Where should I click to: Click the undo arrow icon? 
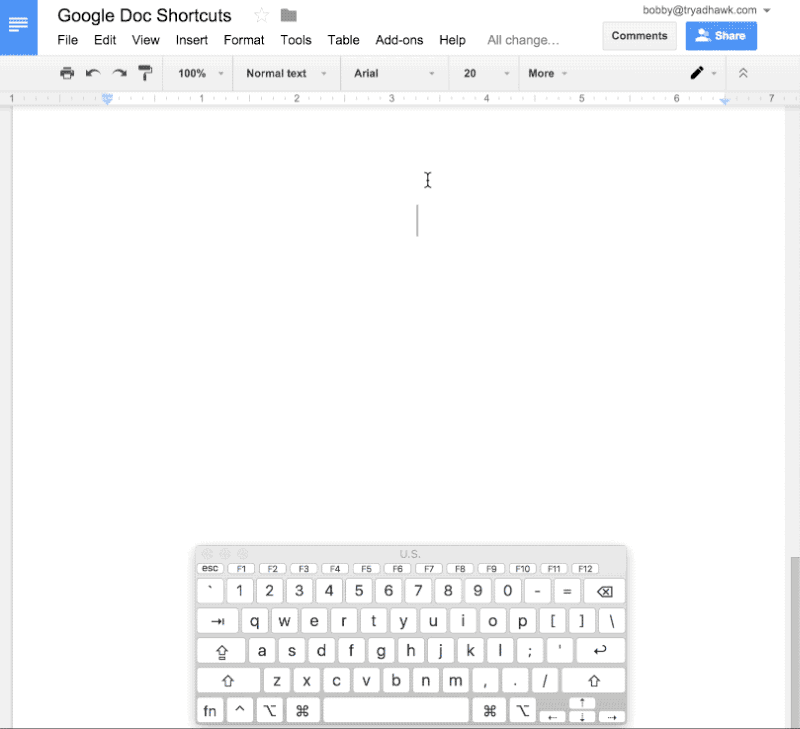[93, 73]
